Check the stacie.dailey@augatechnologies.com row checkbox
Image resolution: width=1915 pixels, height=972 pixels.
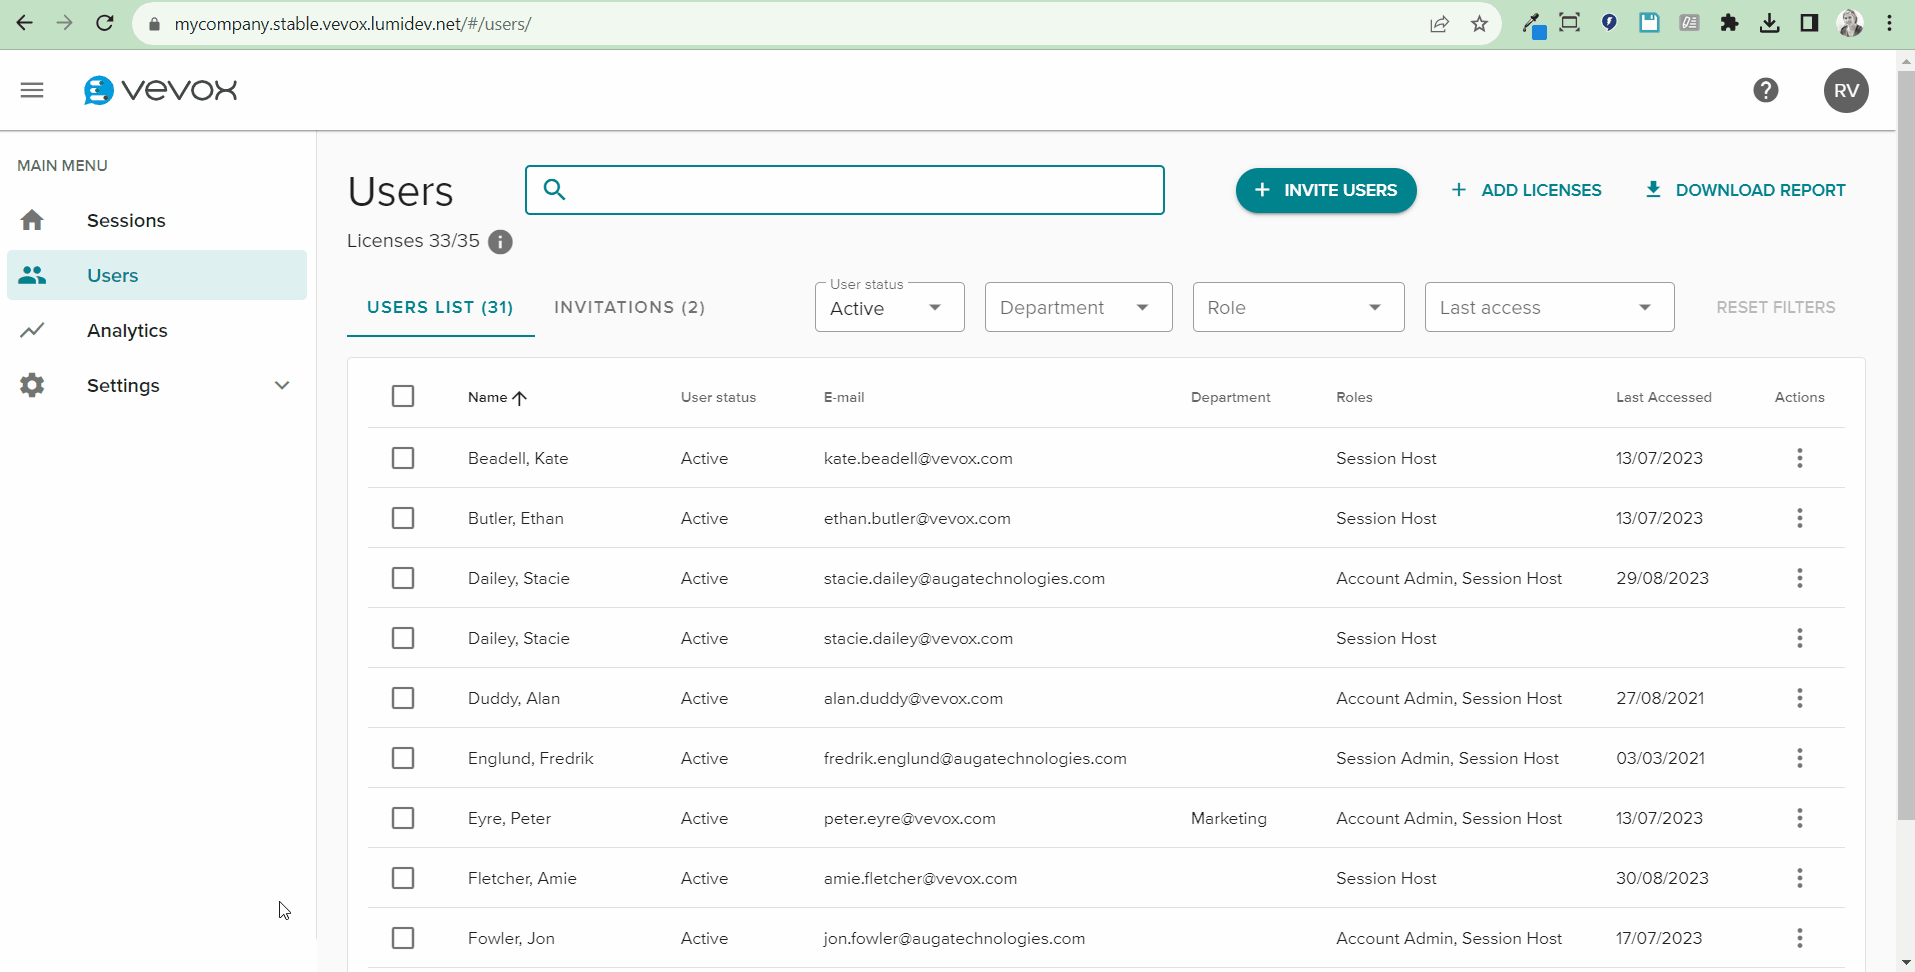pos(403,578)
